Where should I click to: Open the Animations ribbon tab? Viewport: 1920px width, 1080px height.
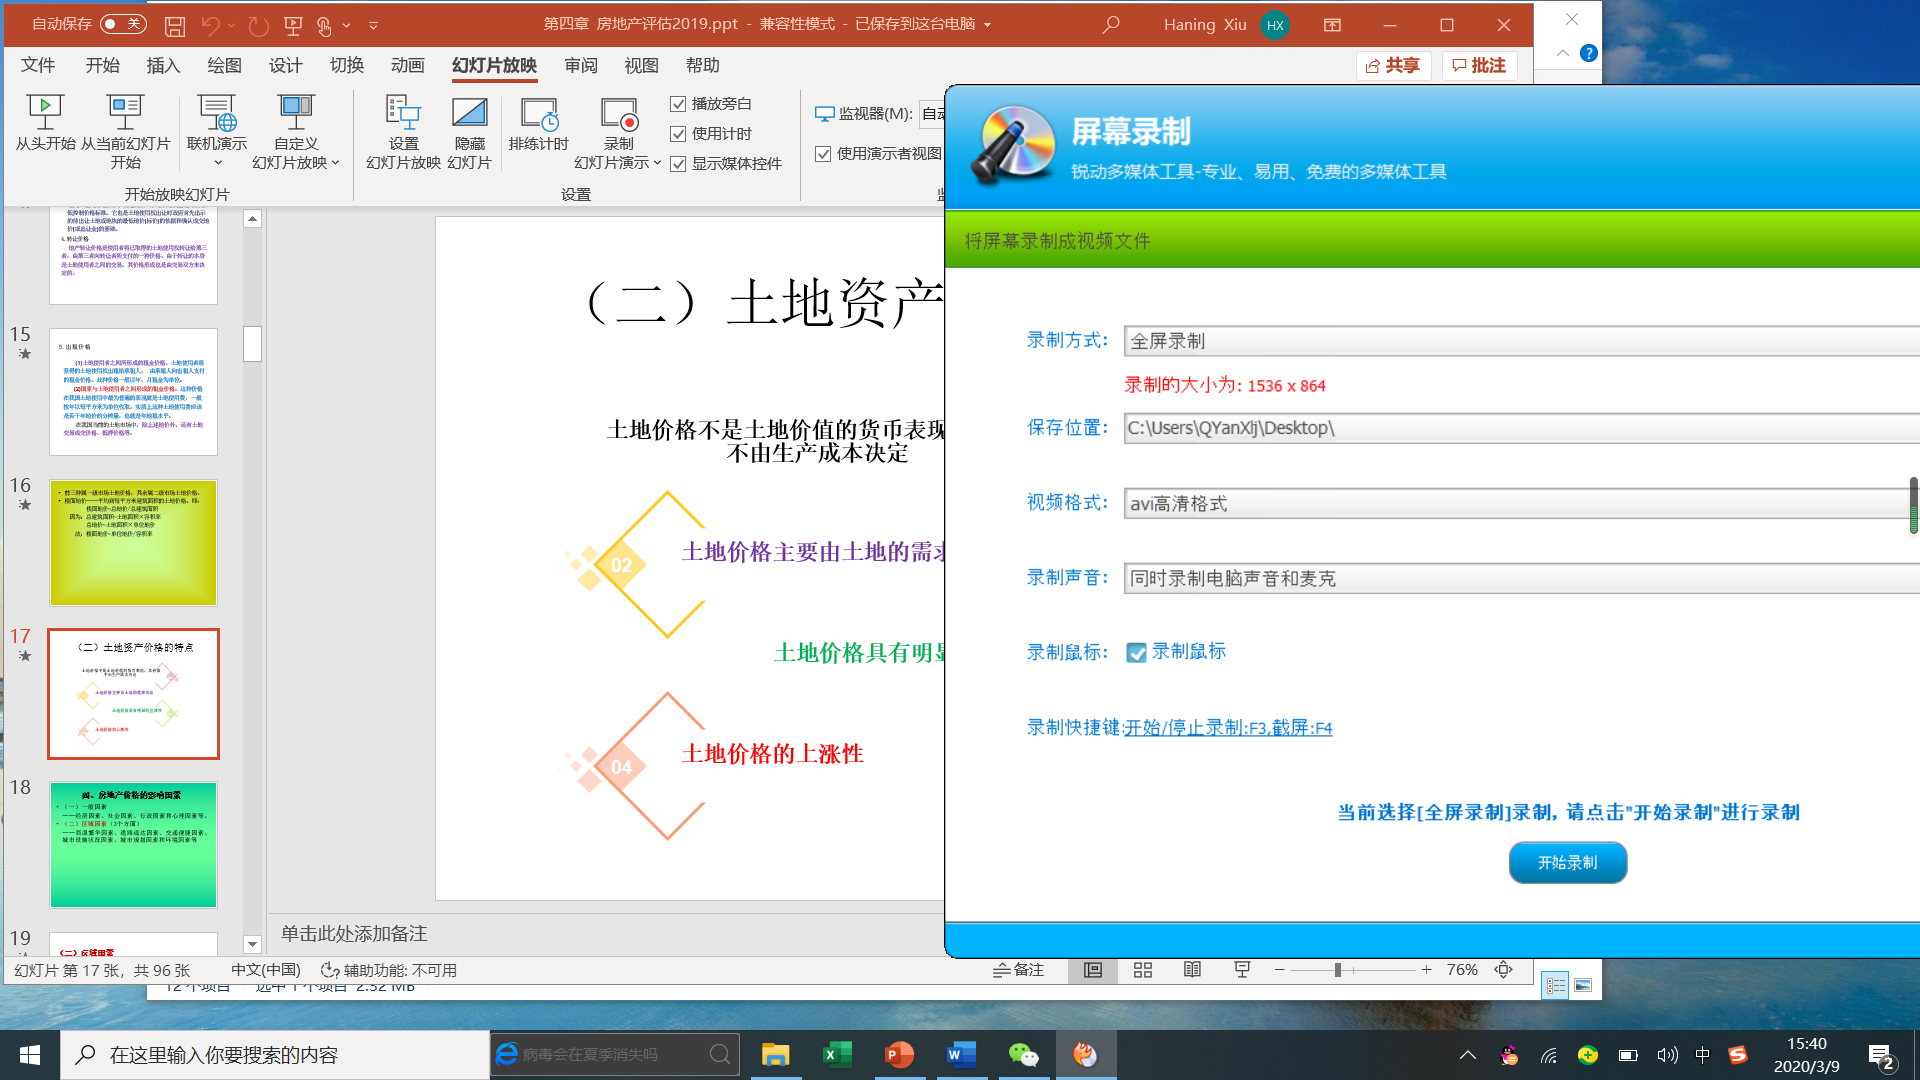(407, 66)
